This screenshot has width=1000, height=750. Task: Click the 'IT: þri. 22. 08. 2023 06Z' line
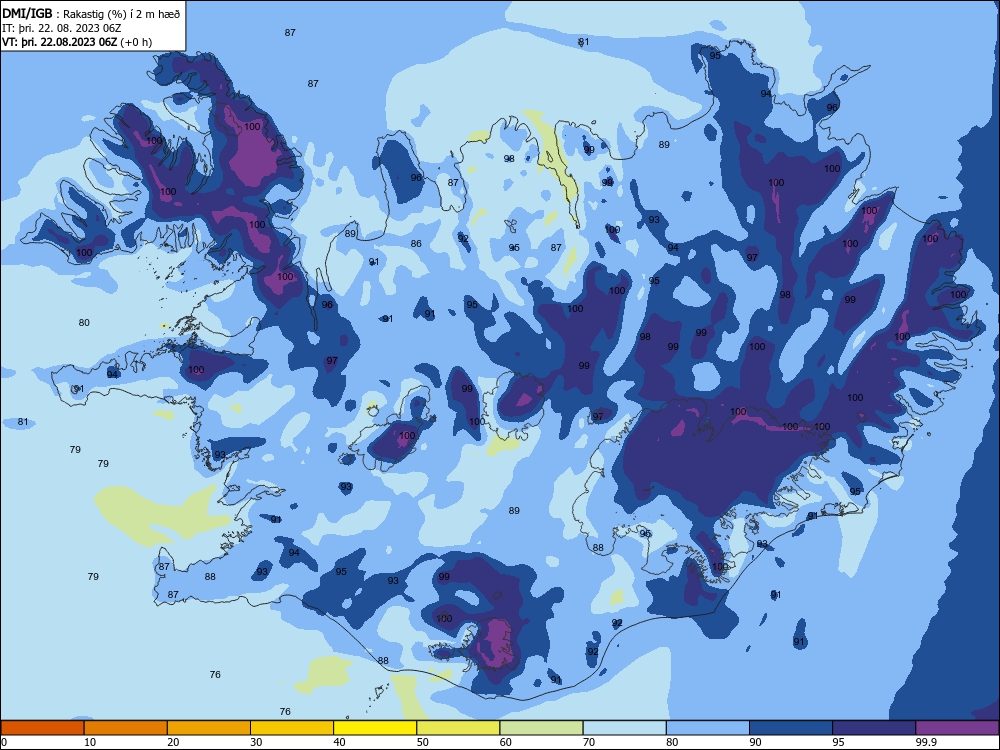coord(61,28)
